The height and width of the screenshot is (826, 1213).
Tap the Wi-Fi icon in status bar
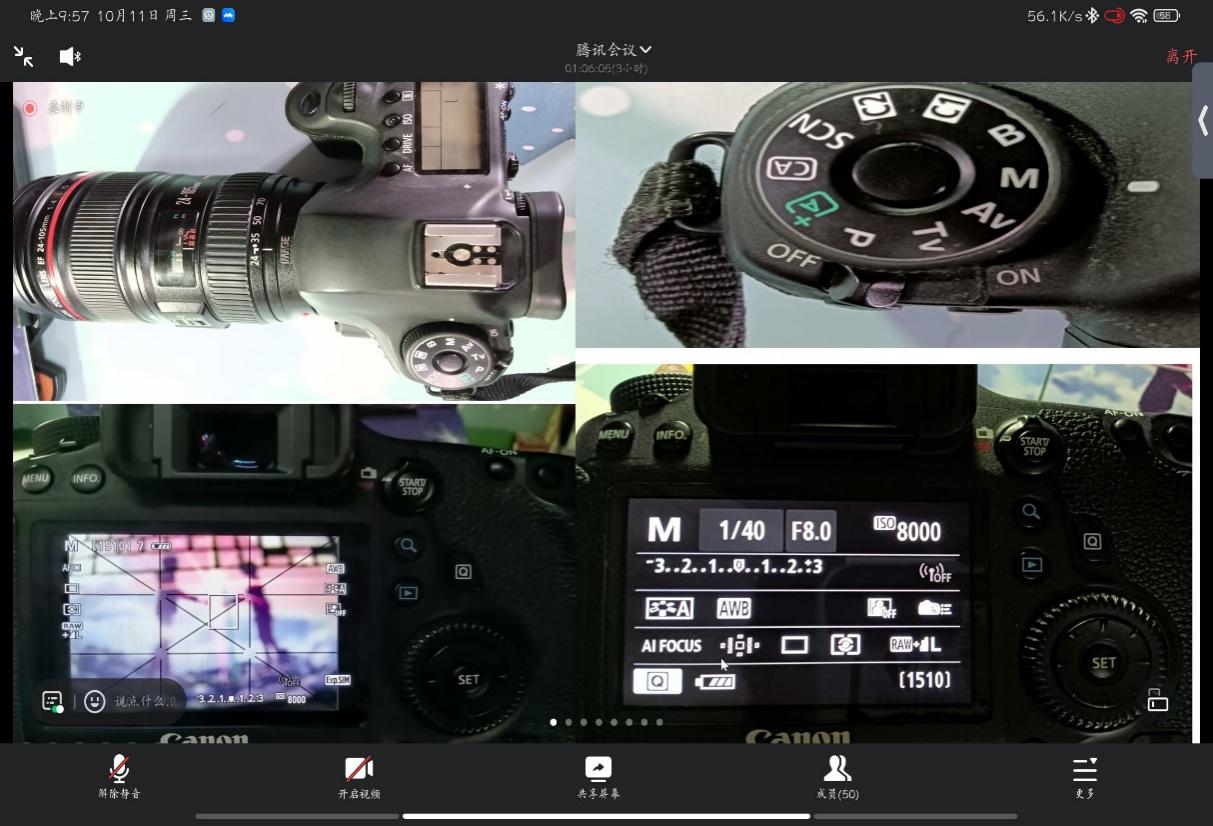pyautogui.click(x=1138, y=16)
